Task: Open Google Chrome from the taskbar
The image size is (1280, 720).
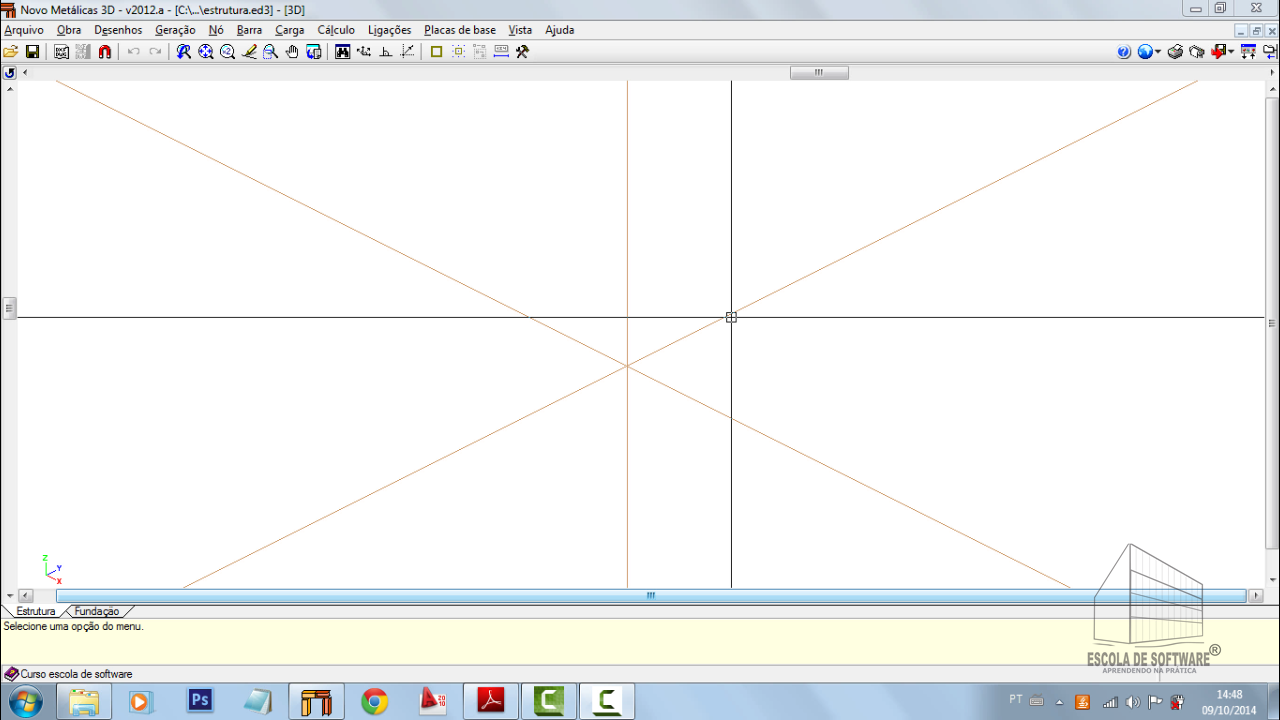Action: click(375, 702)
